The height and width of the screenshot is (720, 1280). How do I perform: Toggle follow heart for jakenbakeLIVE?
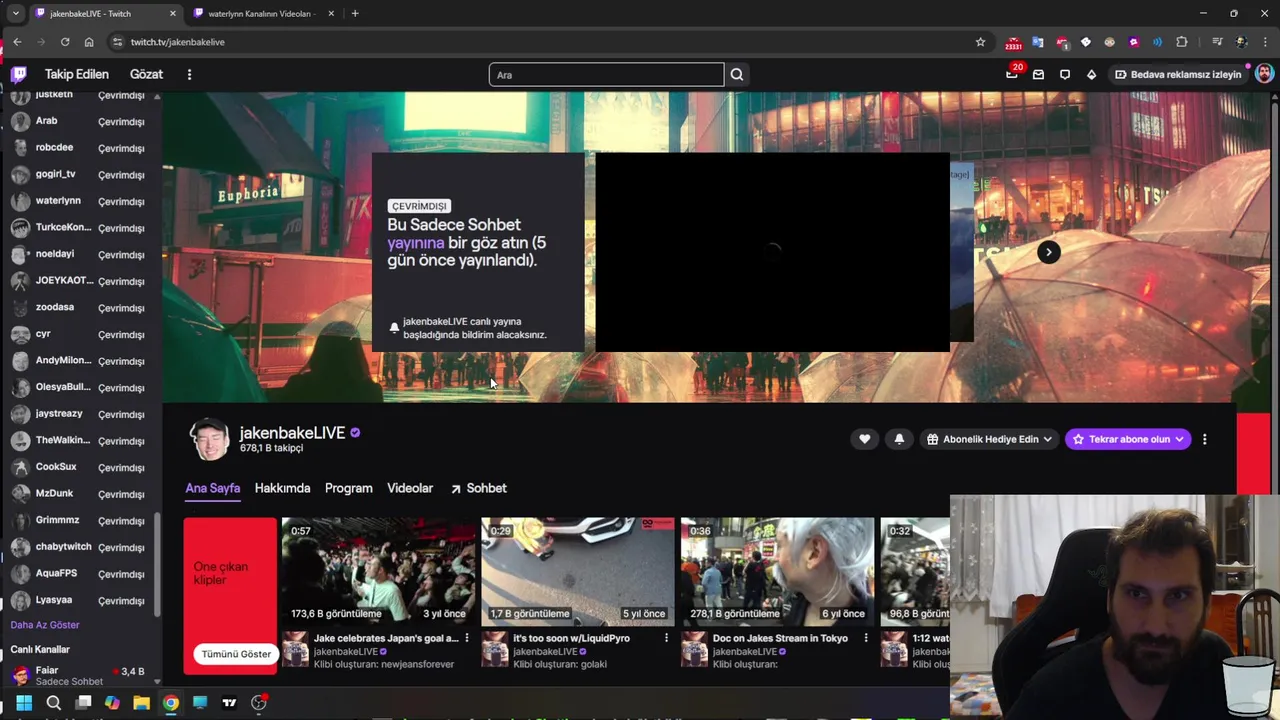[x=865, y=439]
